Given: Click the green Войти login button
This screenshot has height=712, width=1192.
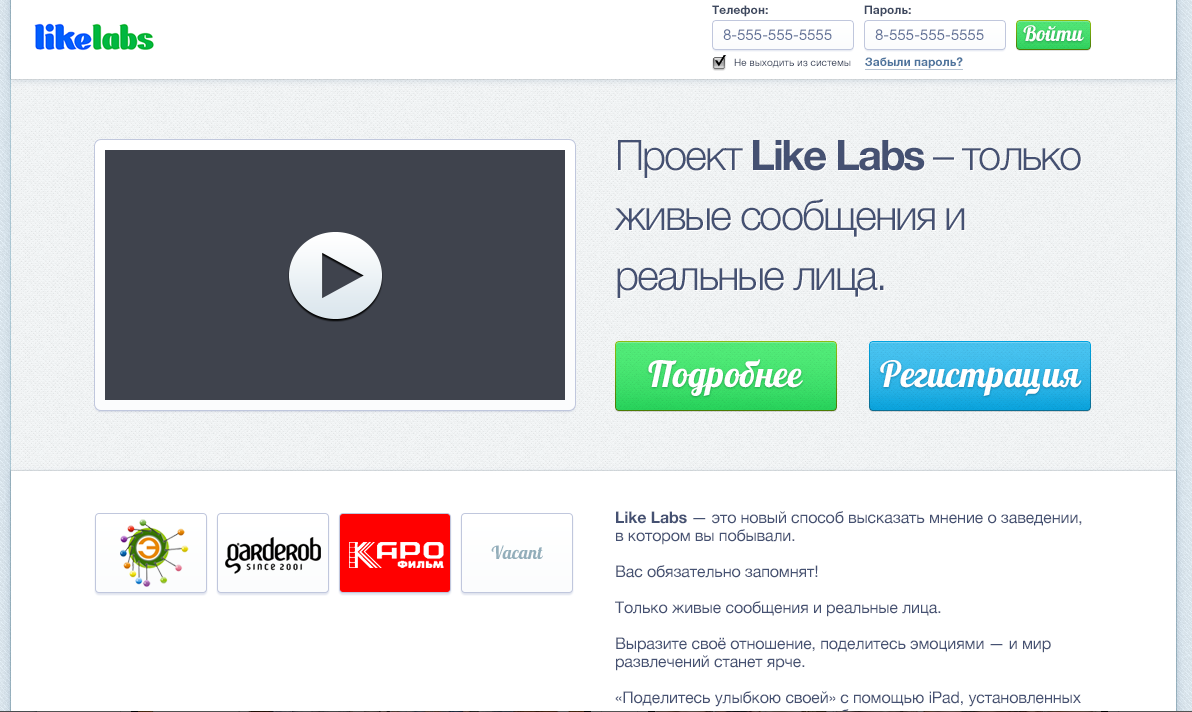Looking at the screenshot, I should [x=1054, y=35].
